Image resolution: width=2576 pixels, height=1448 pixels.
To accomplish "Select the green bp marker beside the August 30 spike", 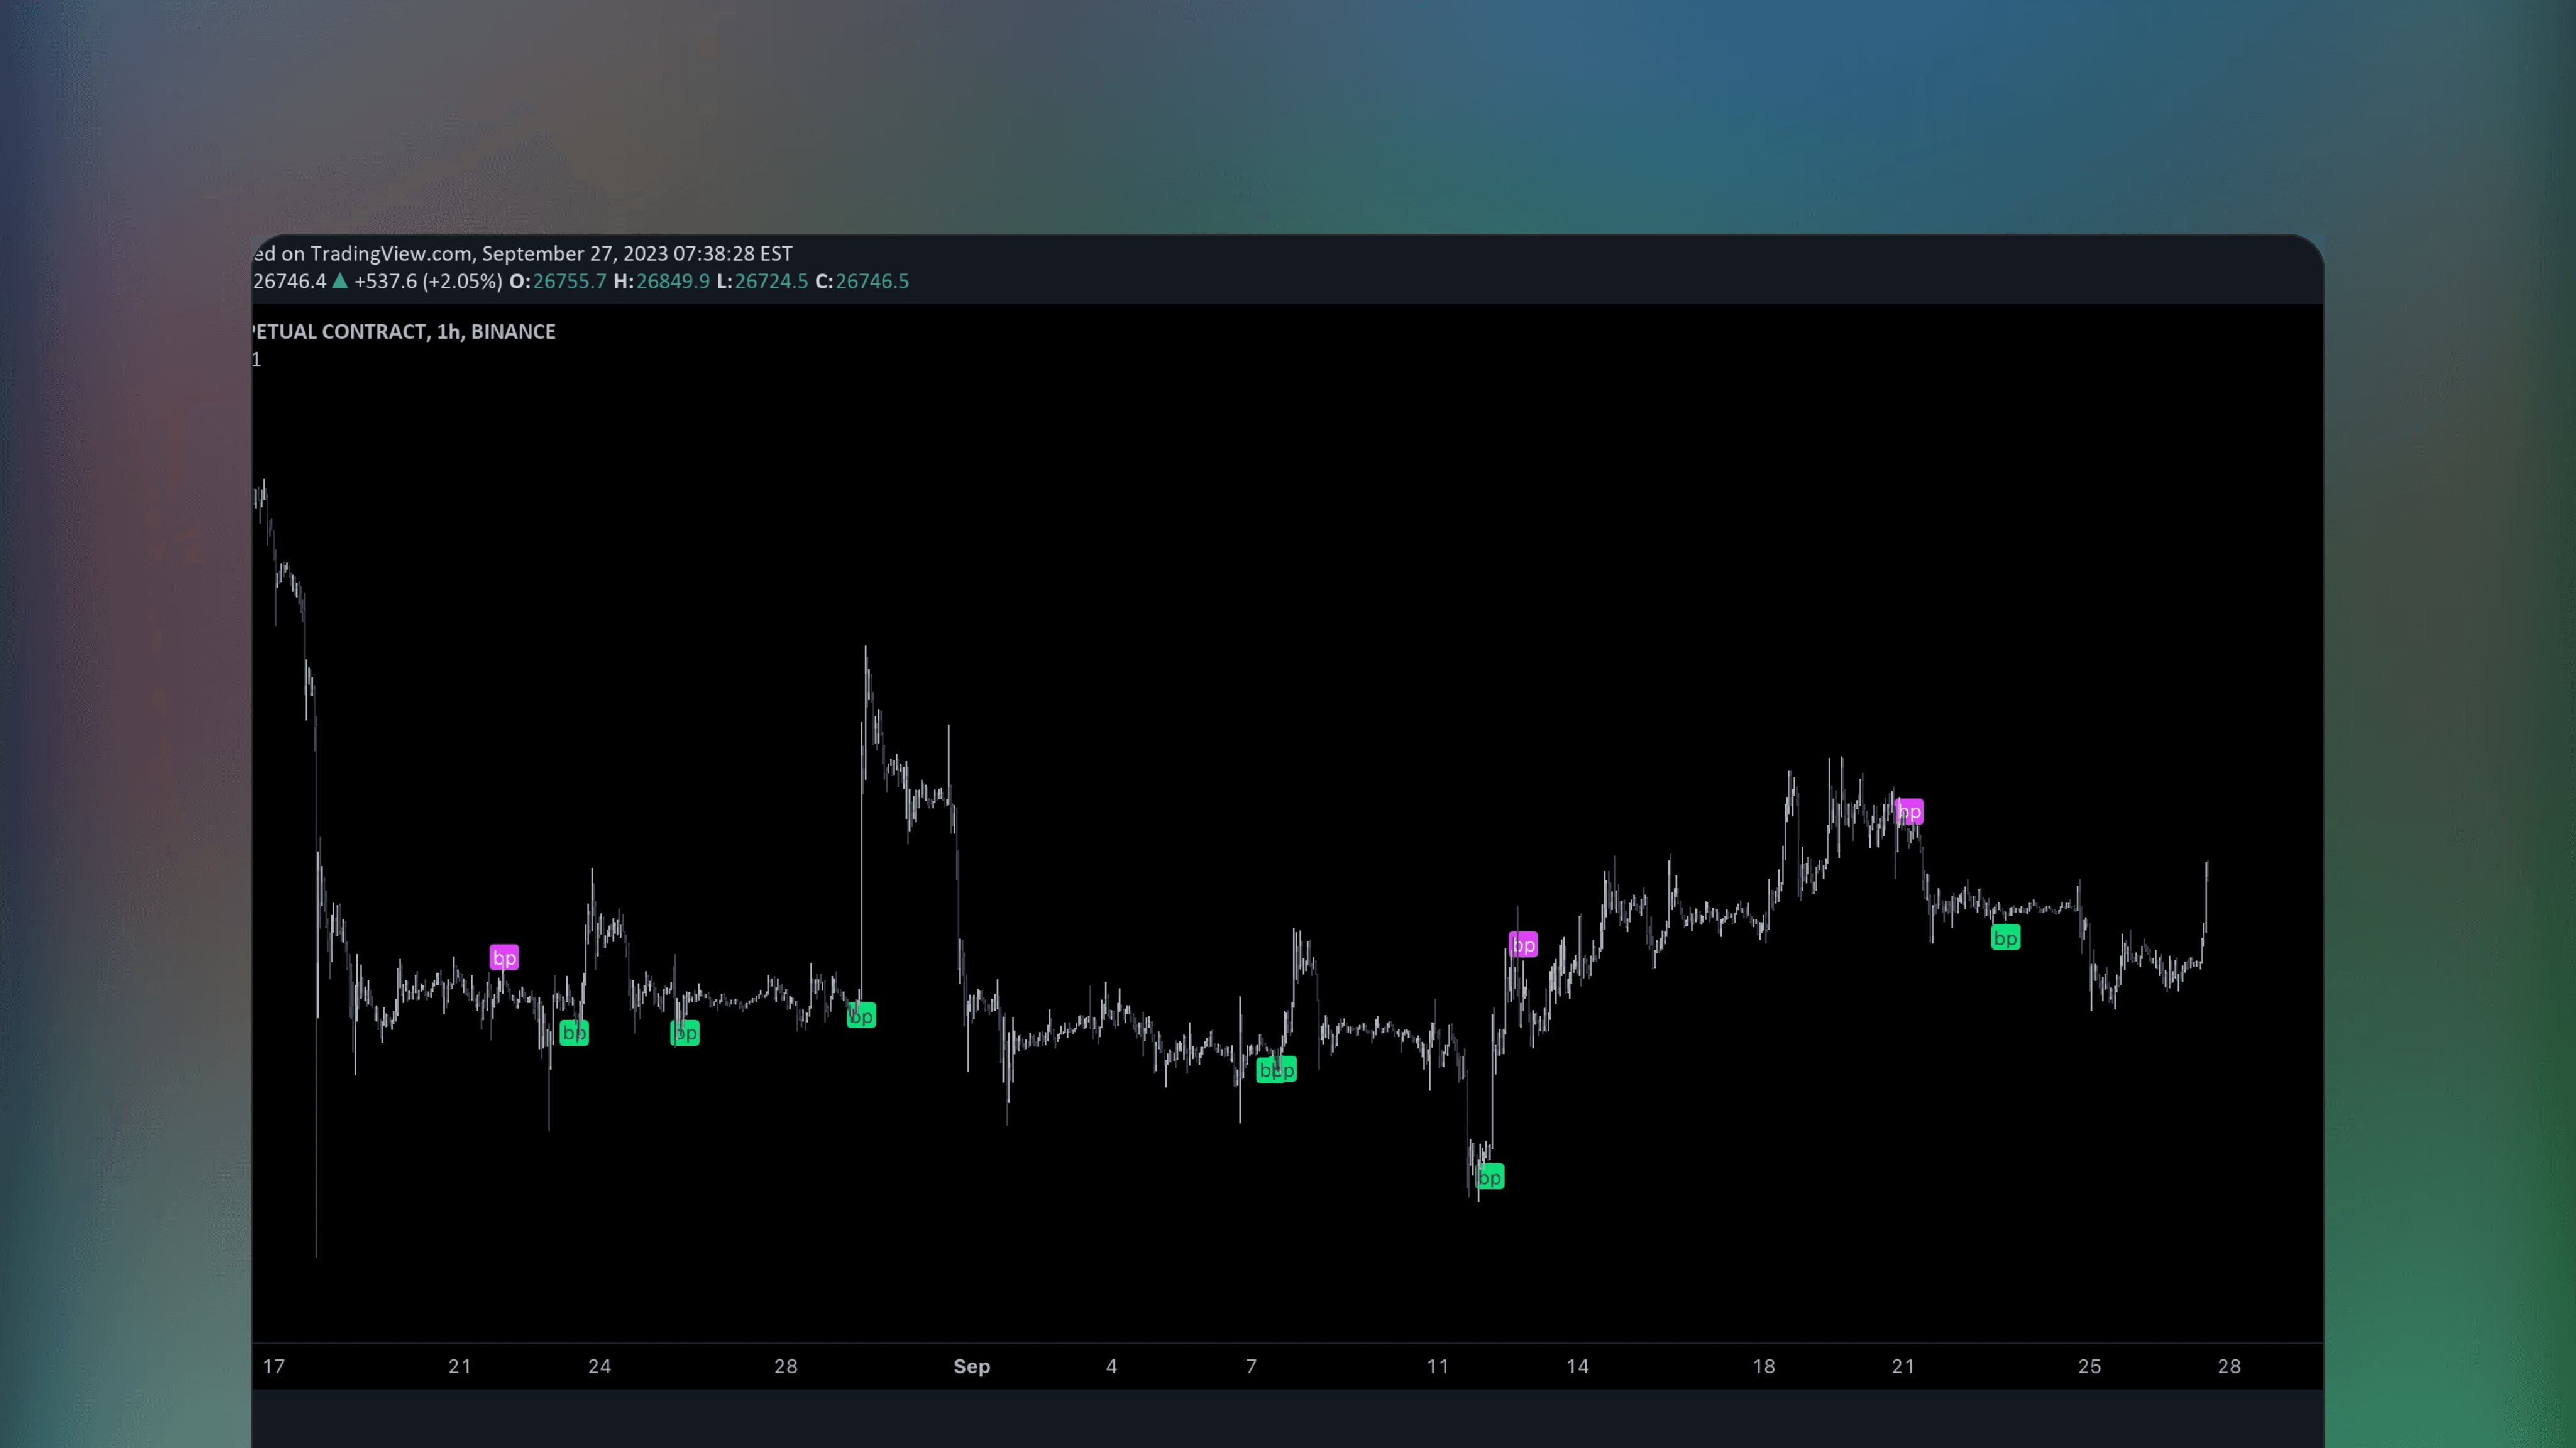I will point(862,1015).
